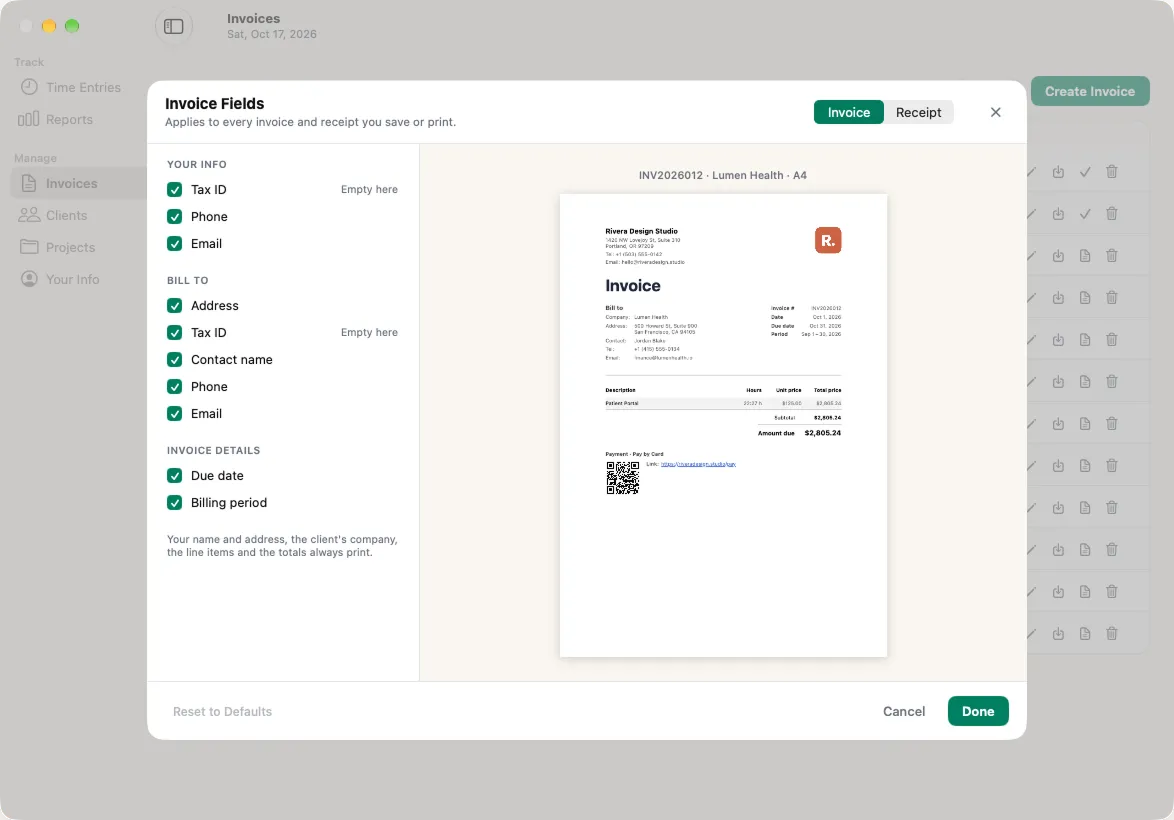Click the trash icon in the topmost invoice row
This screenshot has width=1174, height=820.
(1112, 171)
